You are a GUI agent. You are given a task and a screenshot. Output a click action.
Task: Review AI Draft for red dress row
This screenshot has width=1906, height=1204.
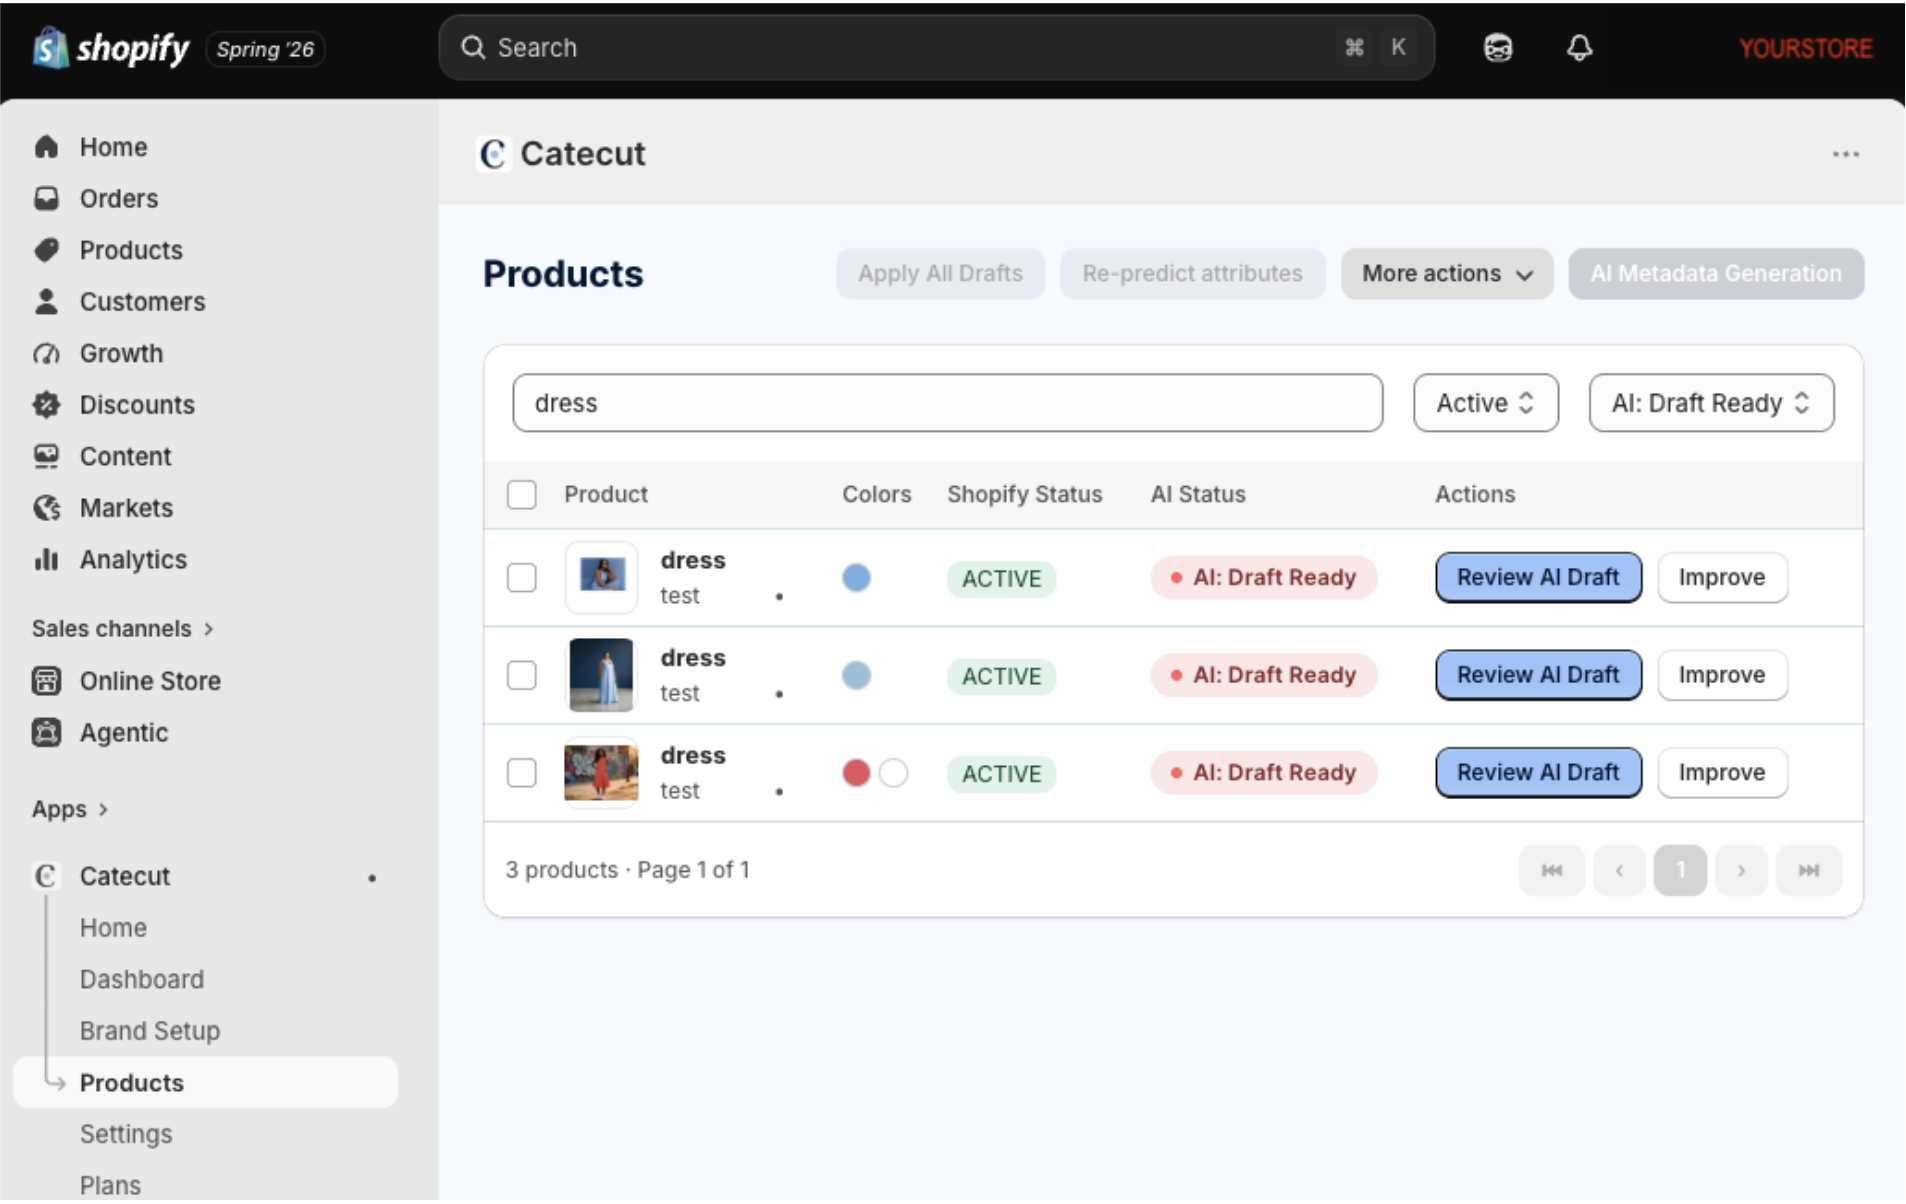tap(1538, 773)
